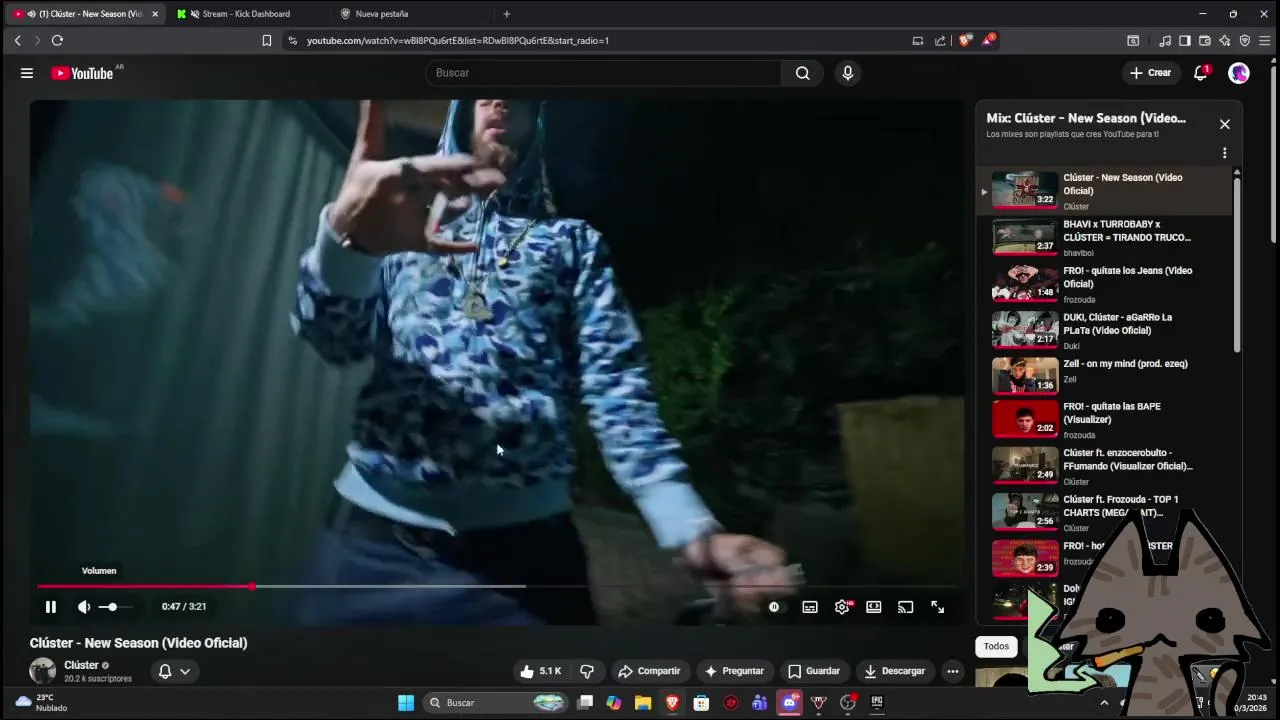Save the video with the Guardar button
The image size is (1280, 720).
814,671
